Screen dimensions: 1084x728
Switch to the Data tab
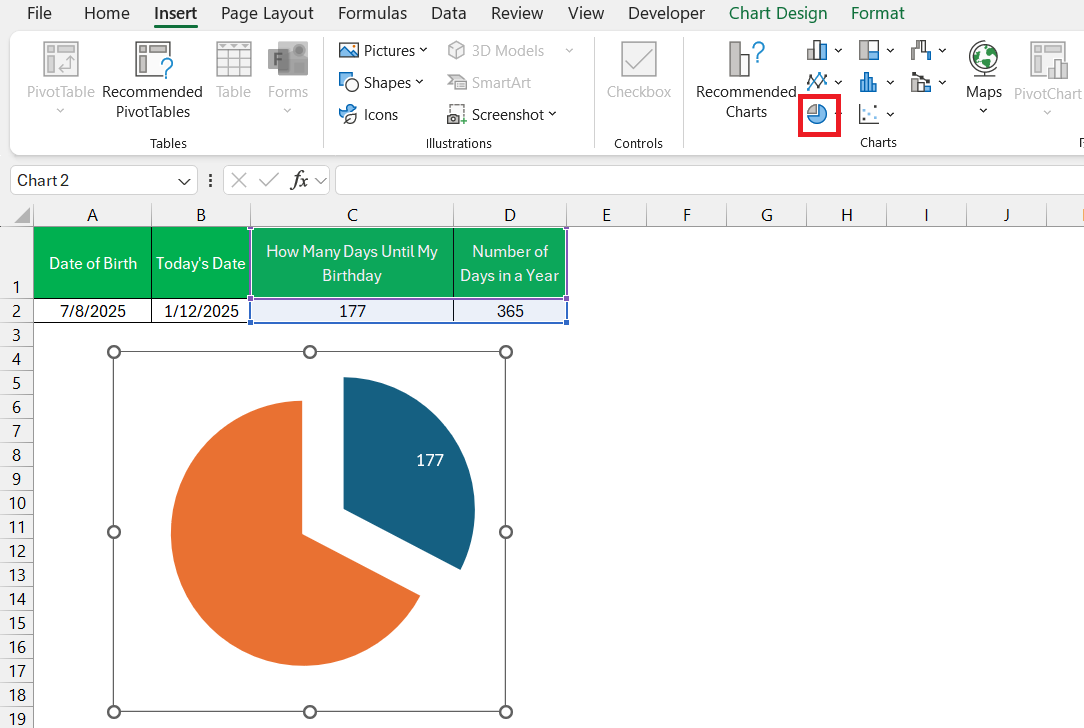click(448, 13)
